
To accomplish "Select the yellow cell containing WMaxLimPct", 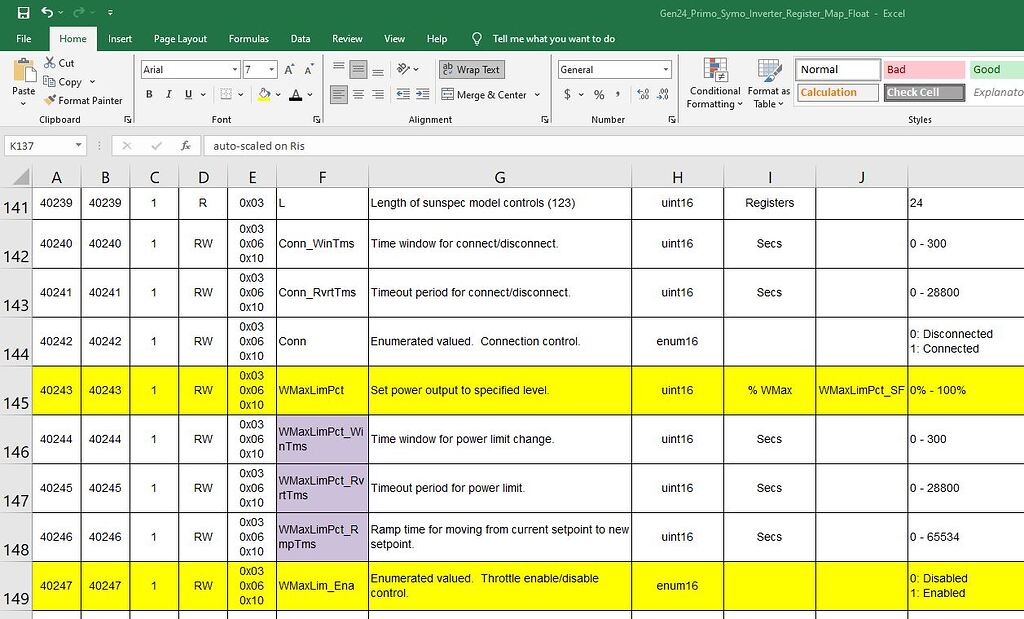I will click(322, 390).
